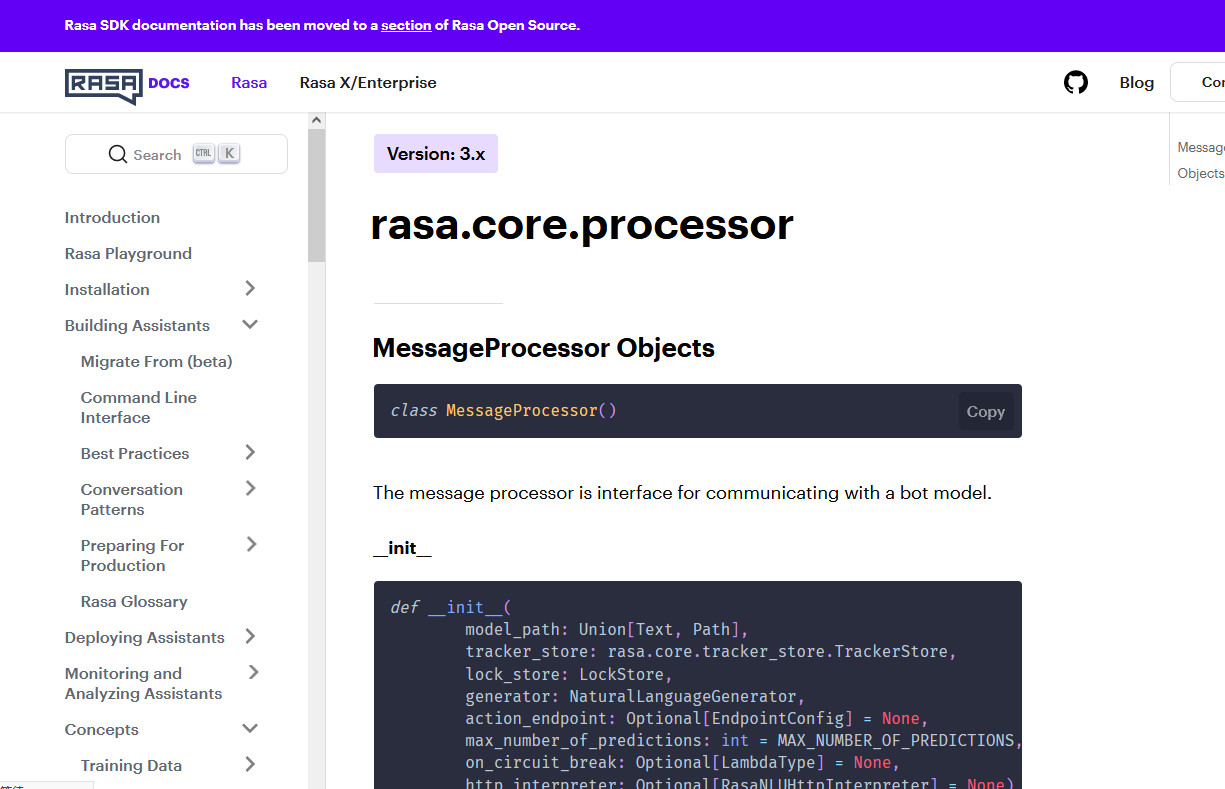Open the Version: 3.x badge

436,154
